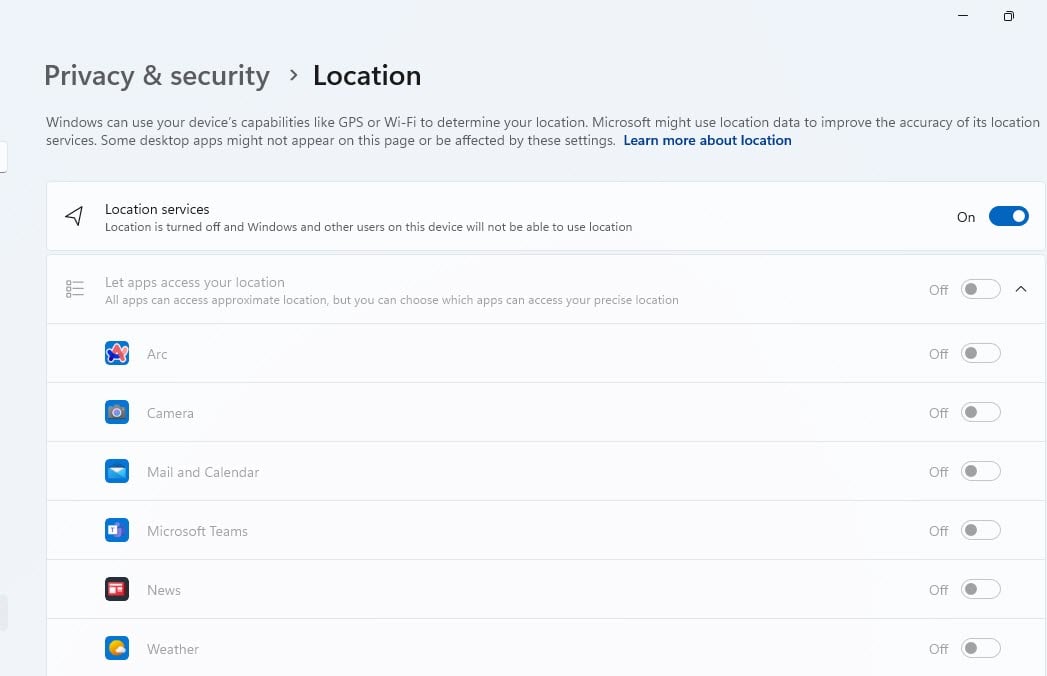Click the Mail and Calendar app icon
1047x676 pixels.
[117, 472]
